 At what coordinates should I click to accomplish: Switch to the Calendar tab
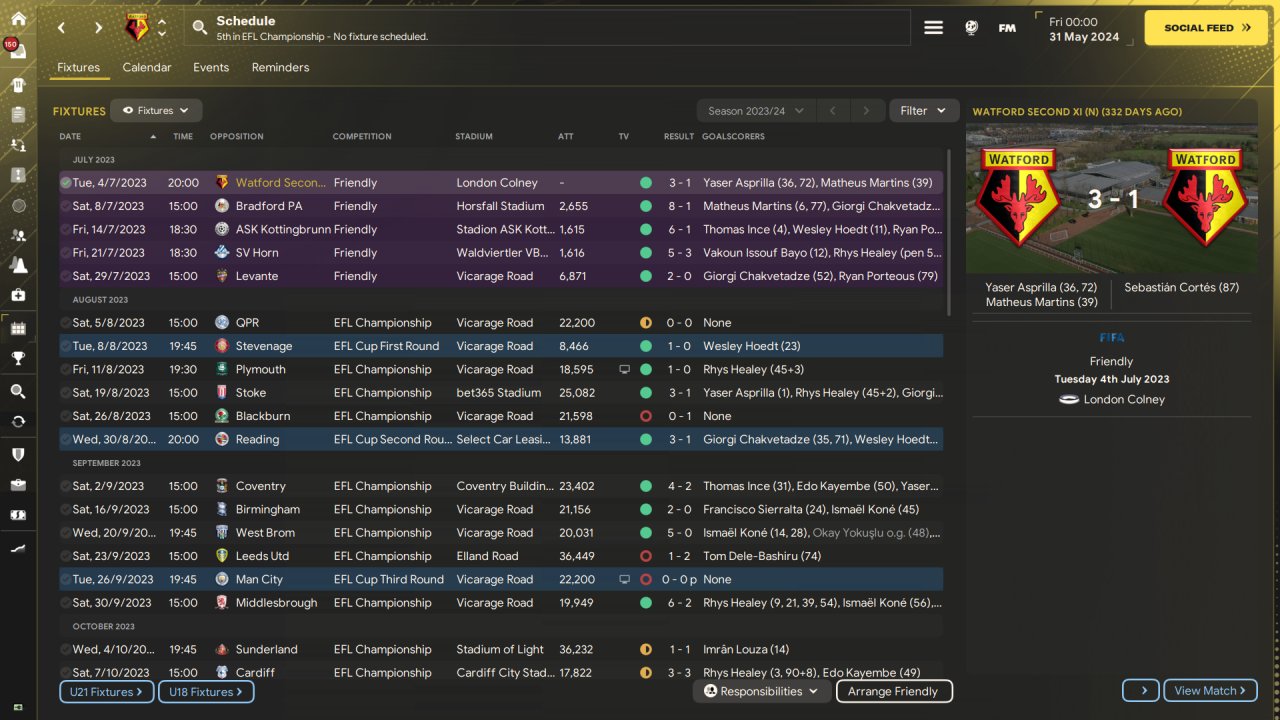coord(147,68)
